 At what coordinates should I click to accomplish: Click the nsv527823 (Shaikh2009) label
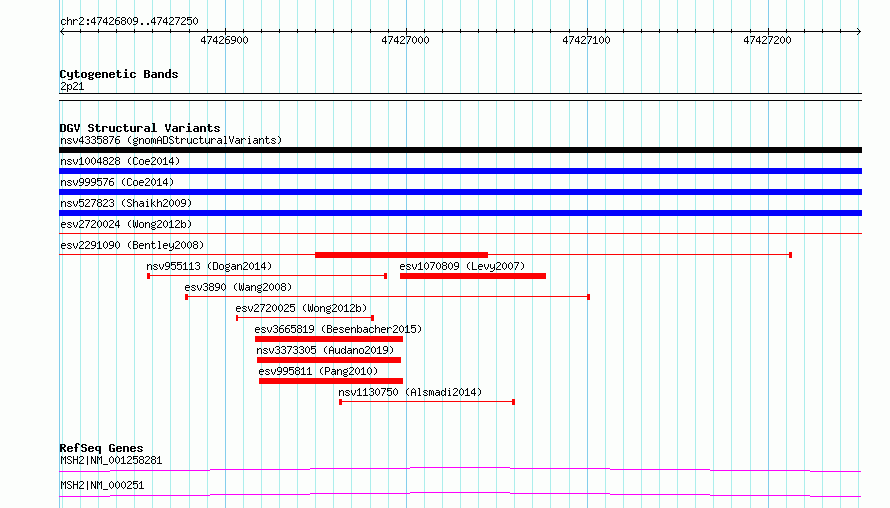(x=126, y=203)
